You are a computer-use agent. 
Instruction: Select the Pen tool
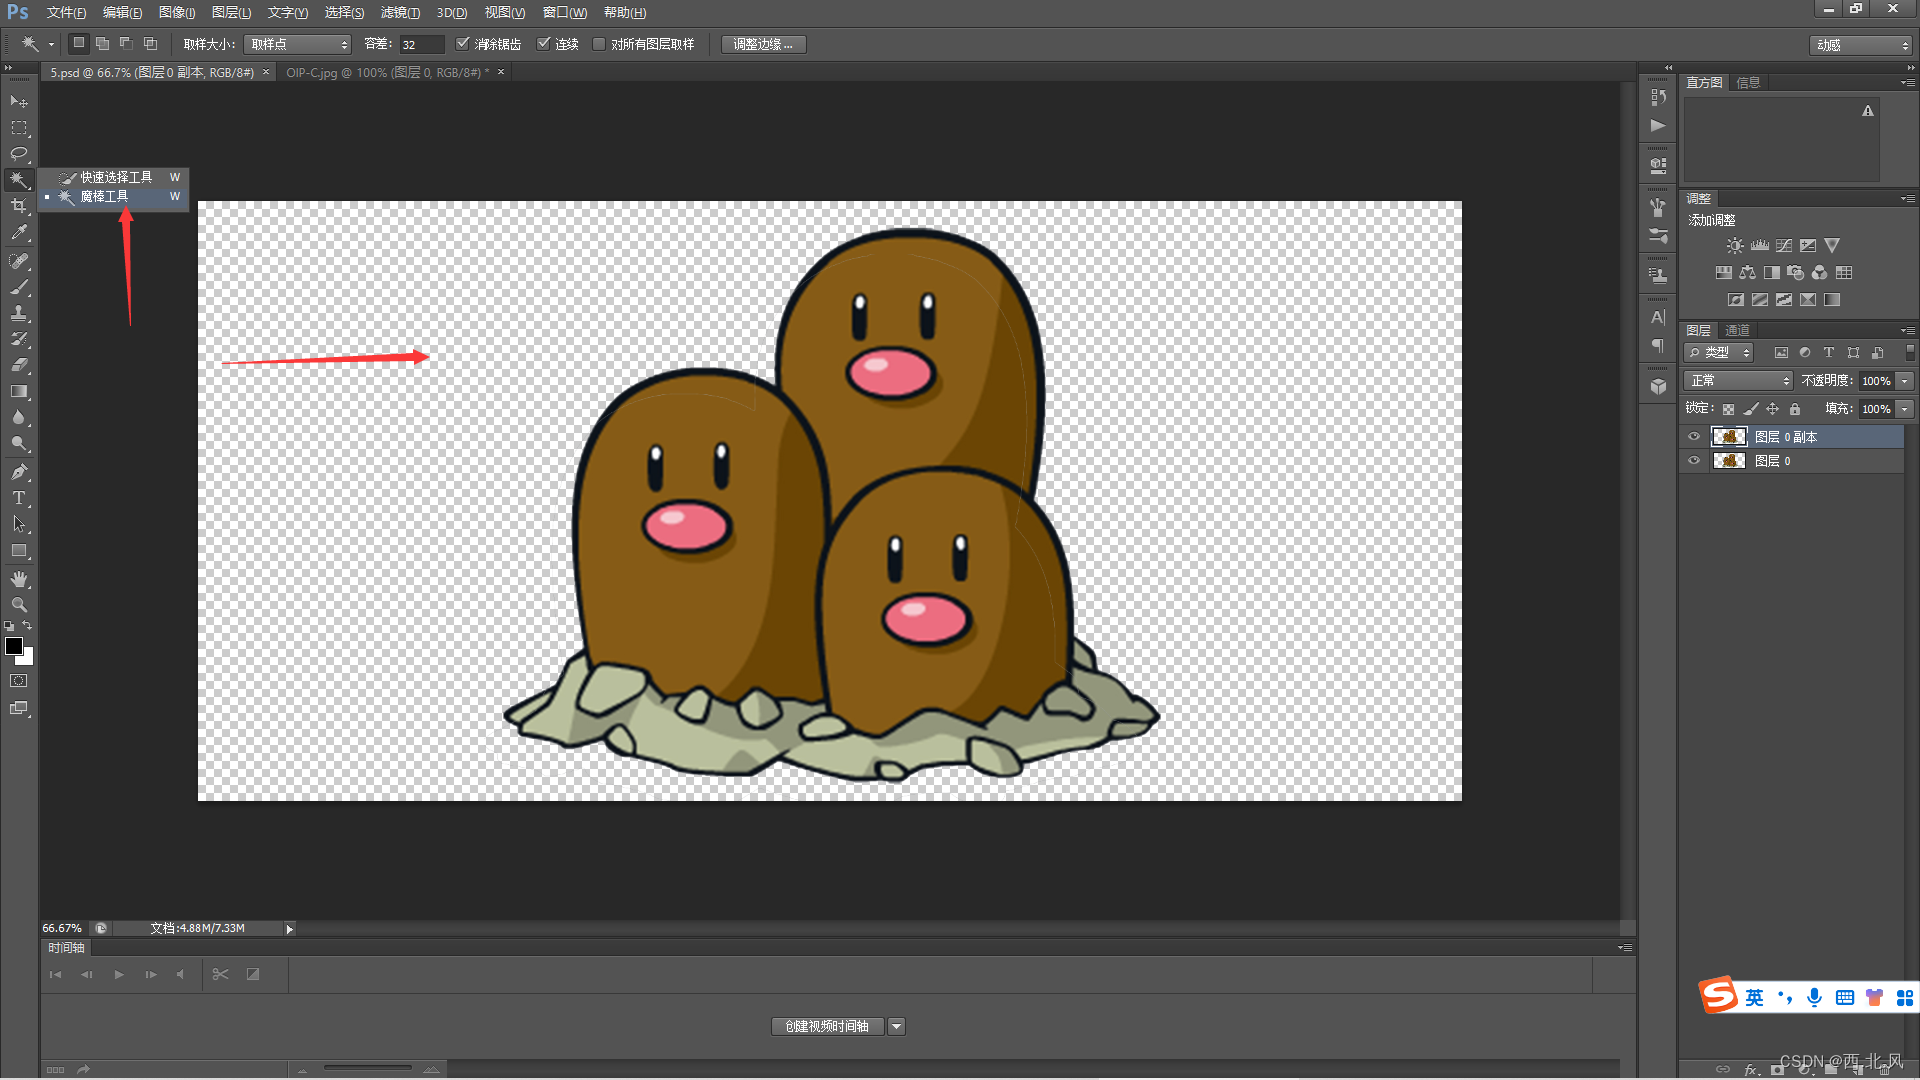coord(19,472)
